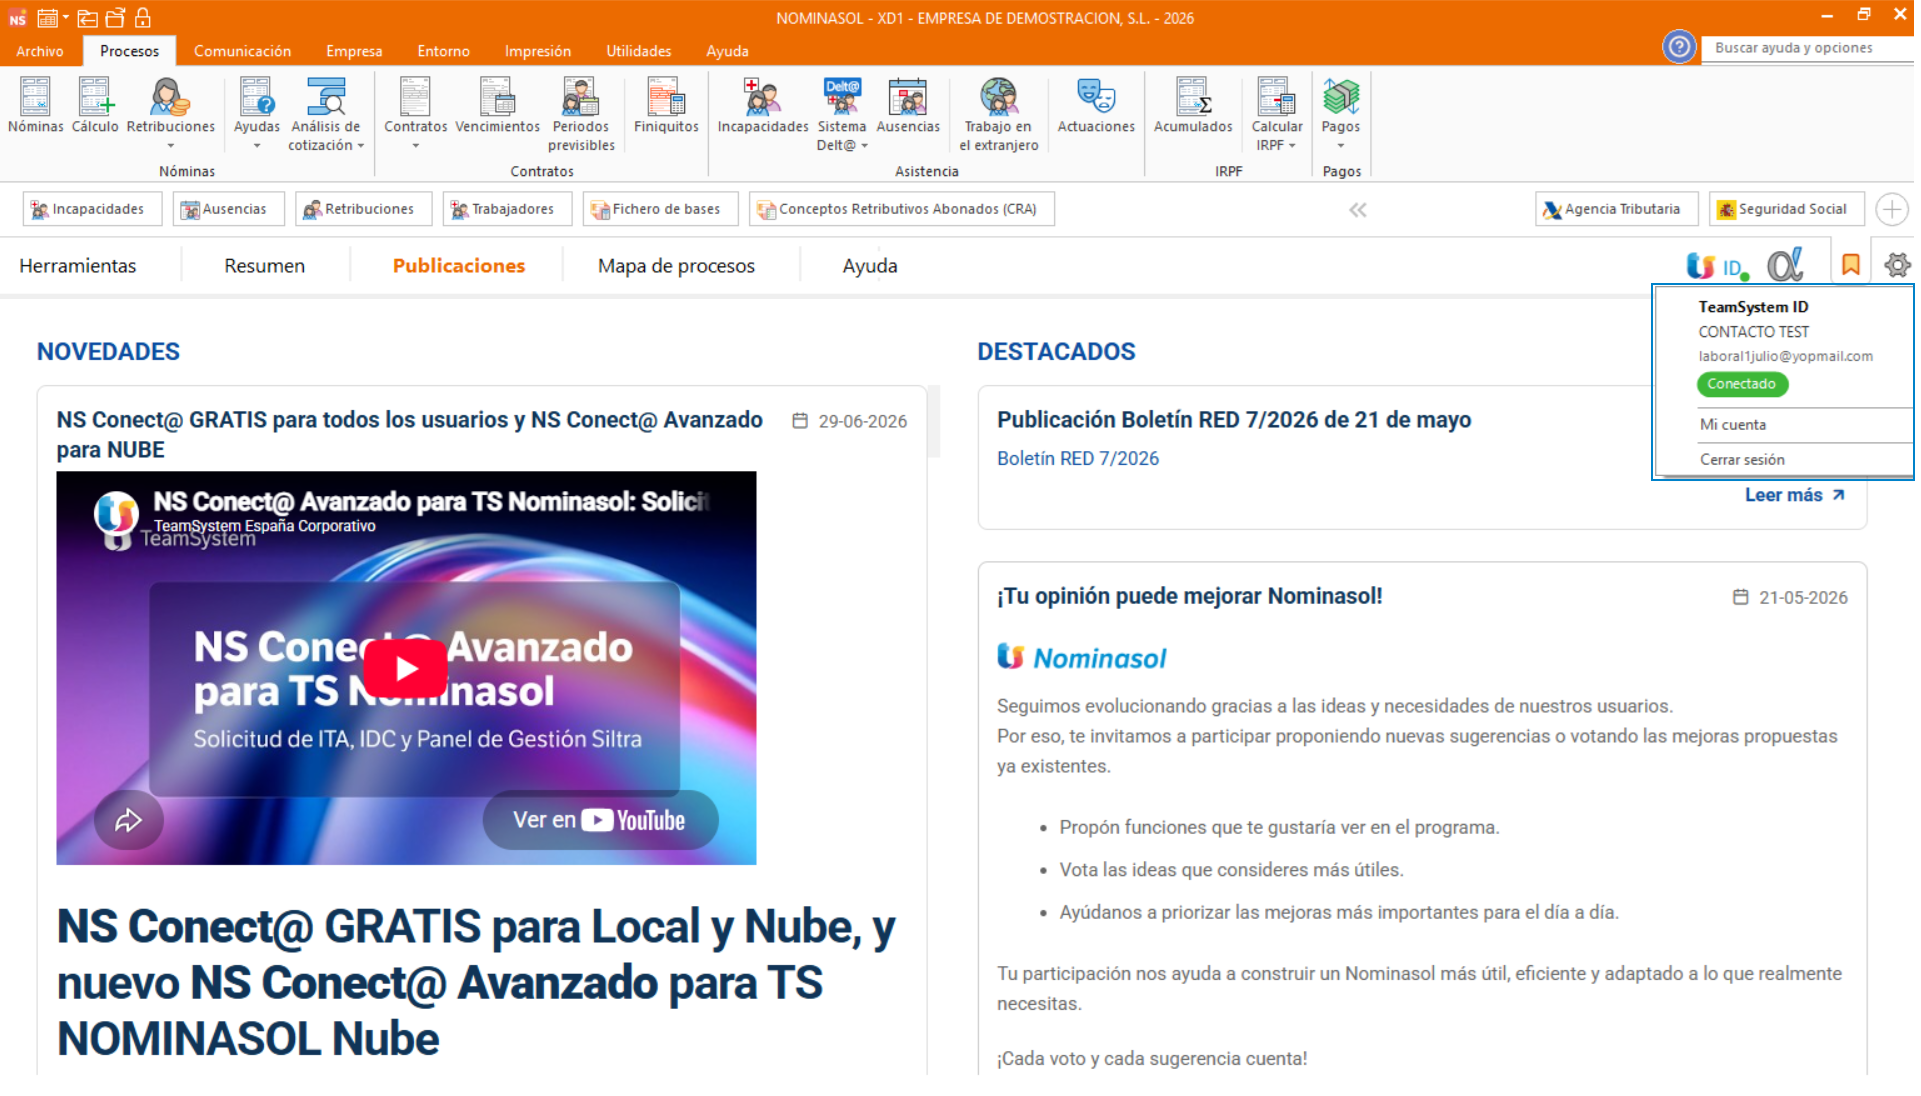Click the NS application logo in the title bar
Image resolution: width=1921 pixels, height=1096 pixels.
click(17, 18)
